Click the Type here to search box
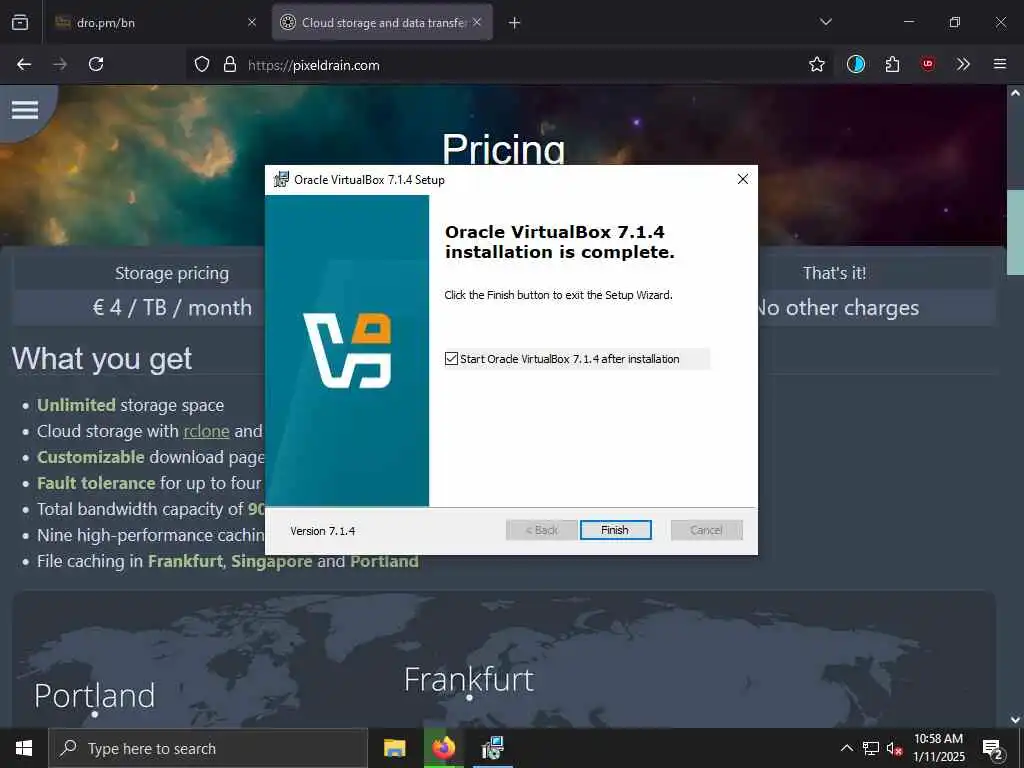Screen dimensions: 1024x768 click(x=208, y=748)
